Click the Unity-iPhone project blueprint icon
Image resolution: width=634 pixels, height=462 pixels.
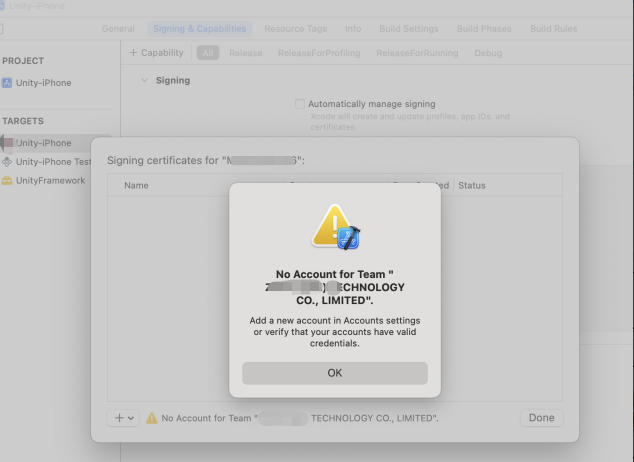[x=7, y=83]
